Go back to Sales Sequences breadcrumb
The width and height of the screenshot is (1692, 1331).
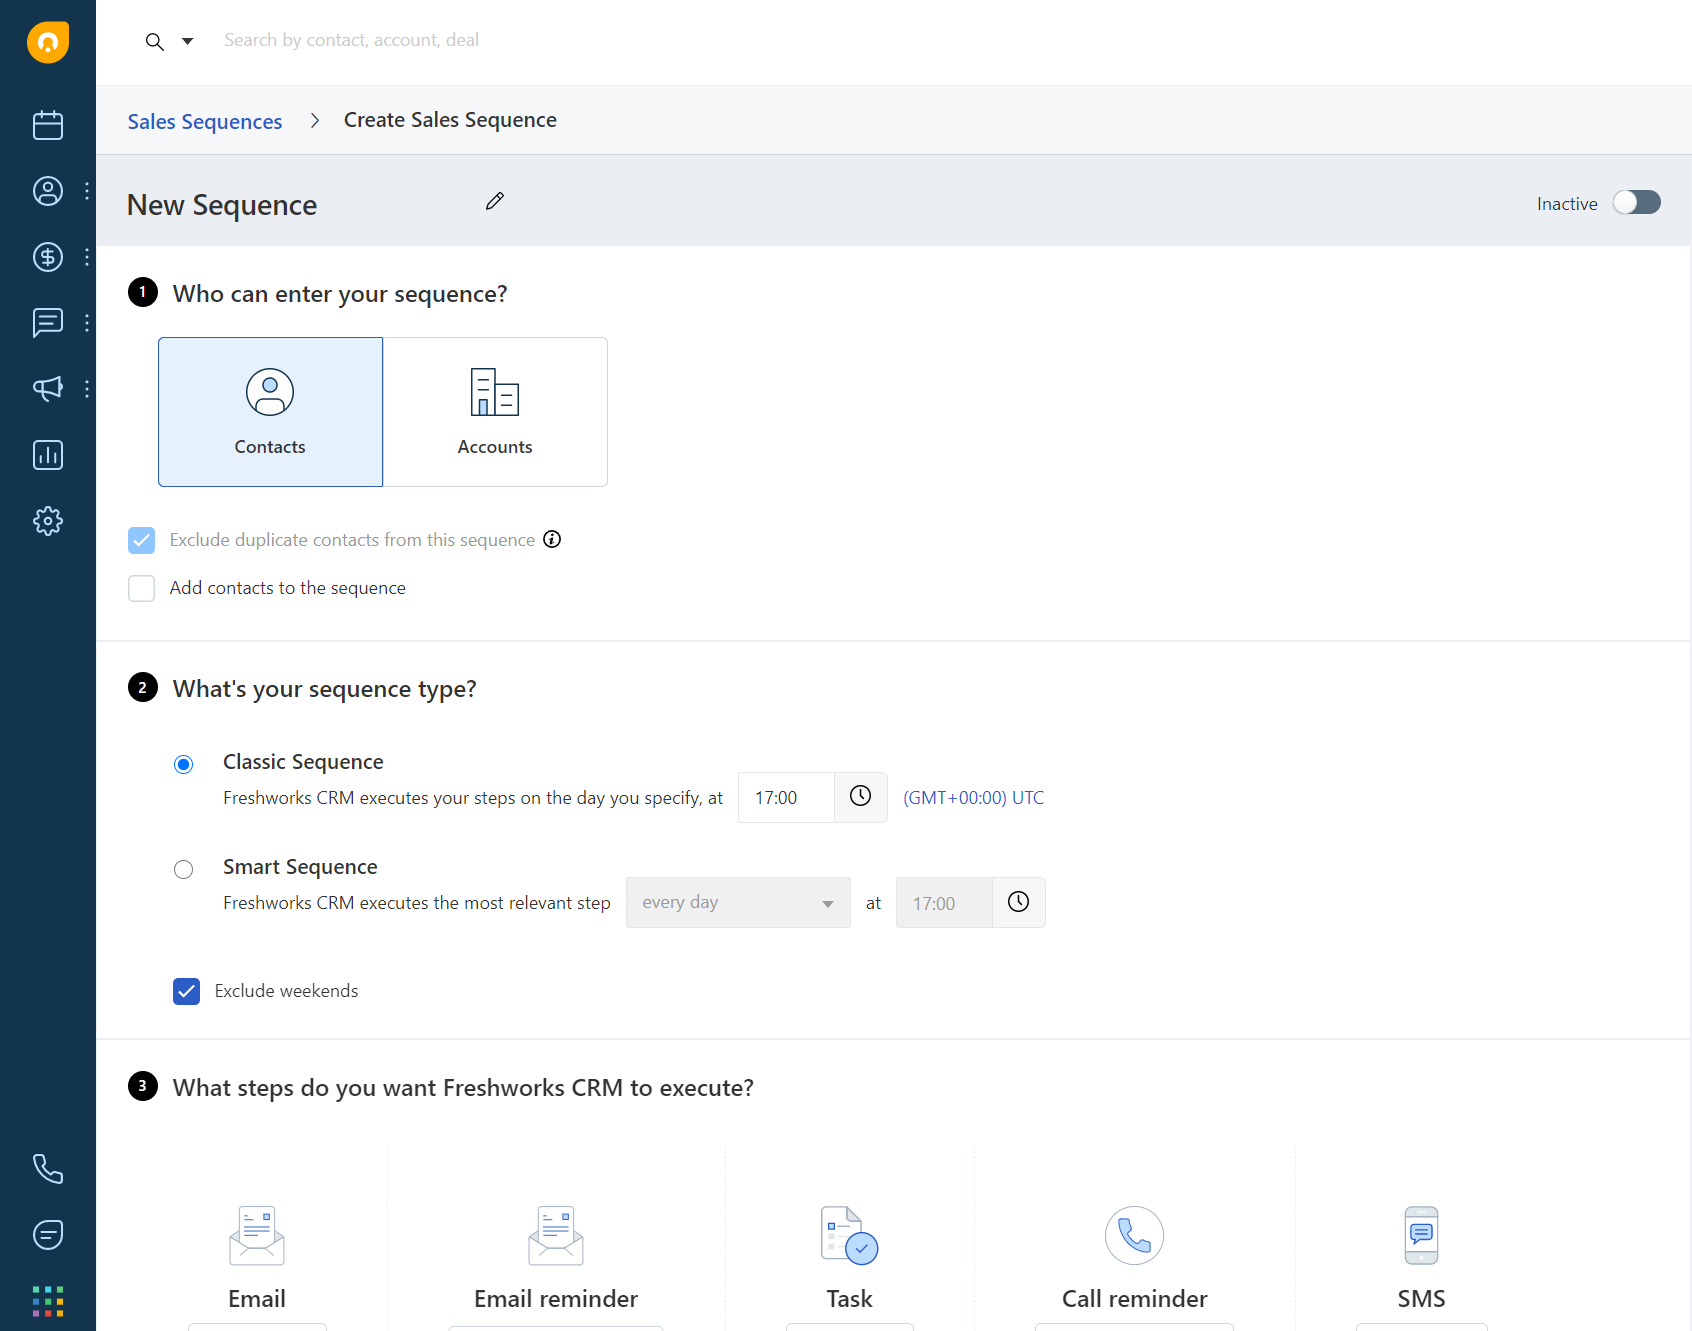click(x=205, y=121)
